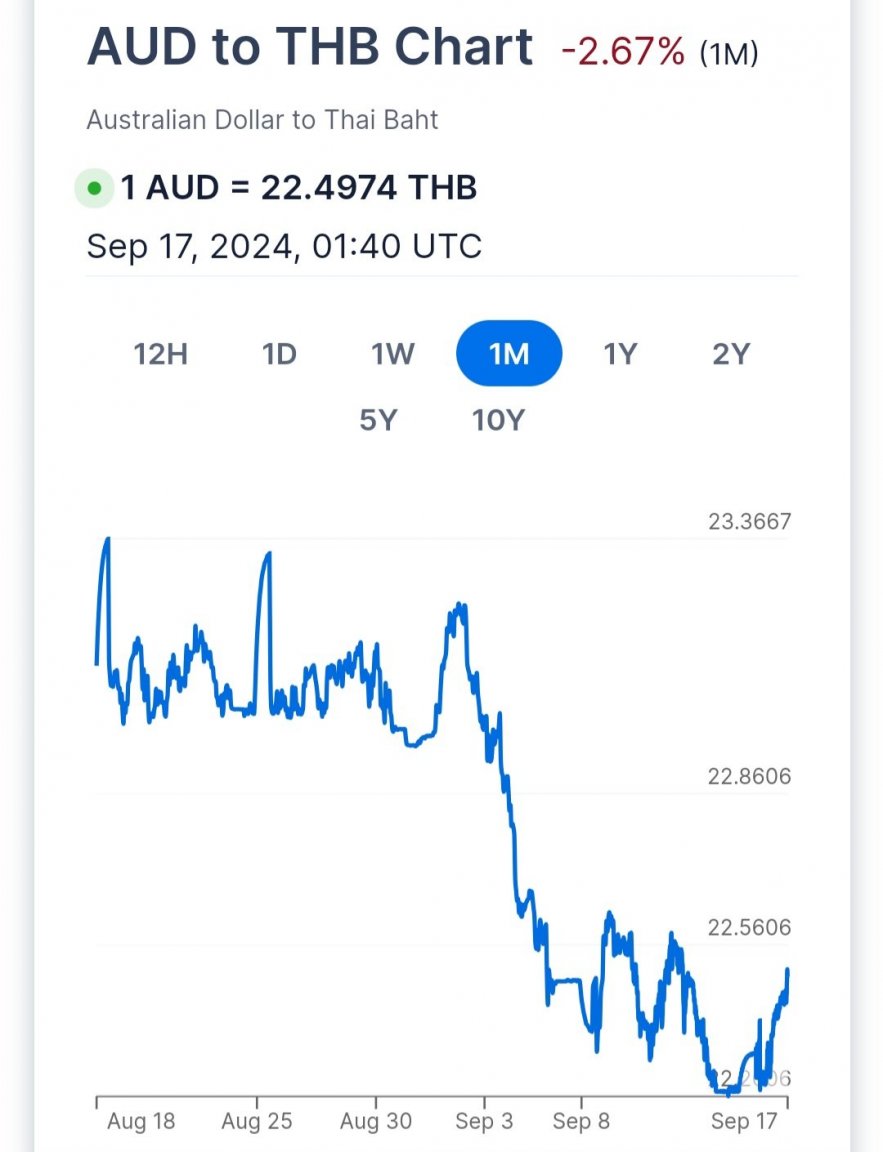The height and width of the screenshot is (1152, 883).
Task: Click the Aug 18 axis marker
Action: pos(141,1121)
